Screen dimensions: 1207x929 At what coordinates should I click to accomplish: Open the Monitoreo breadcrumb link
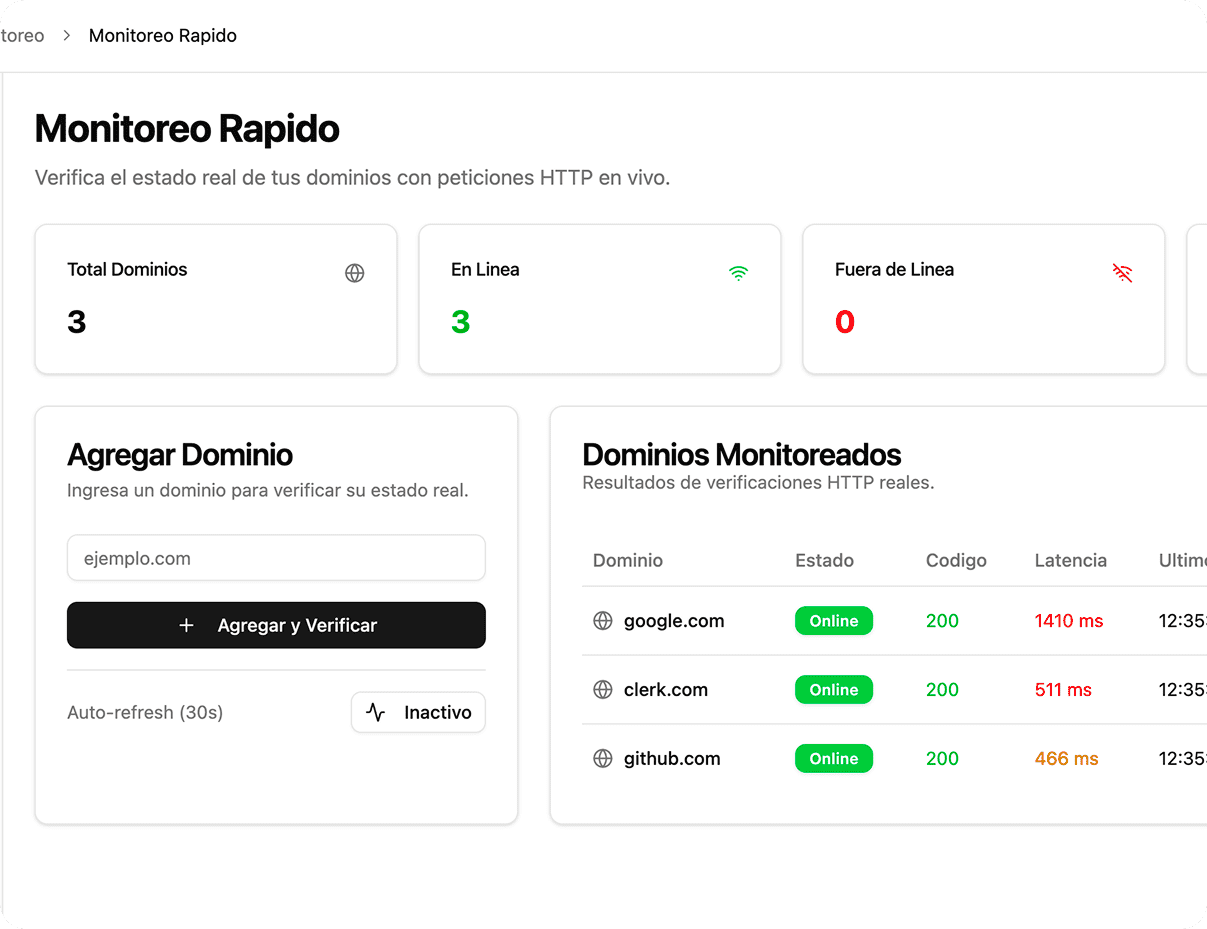(x=20, y=35)
